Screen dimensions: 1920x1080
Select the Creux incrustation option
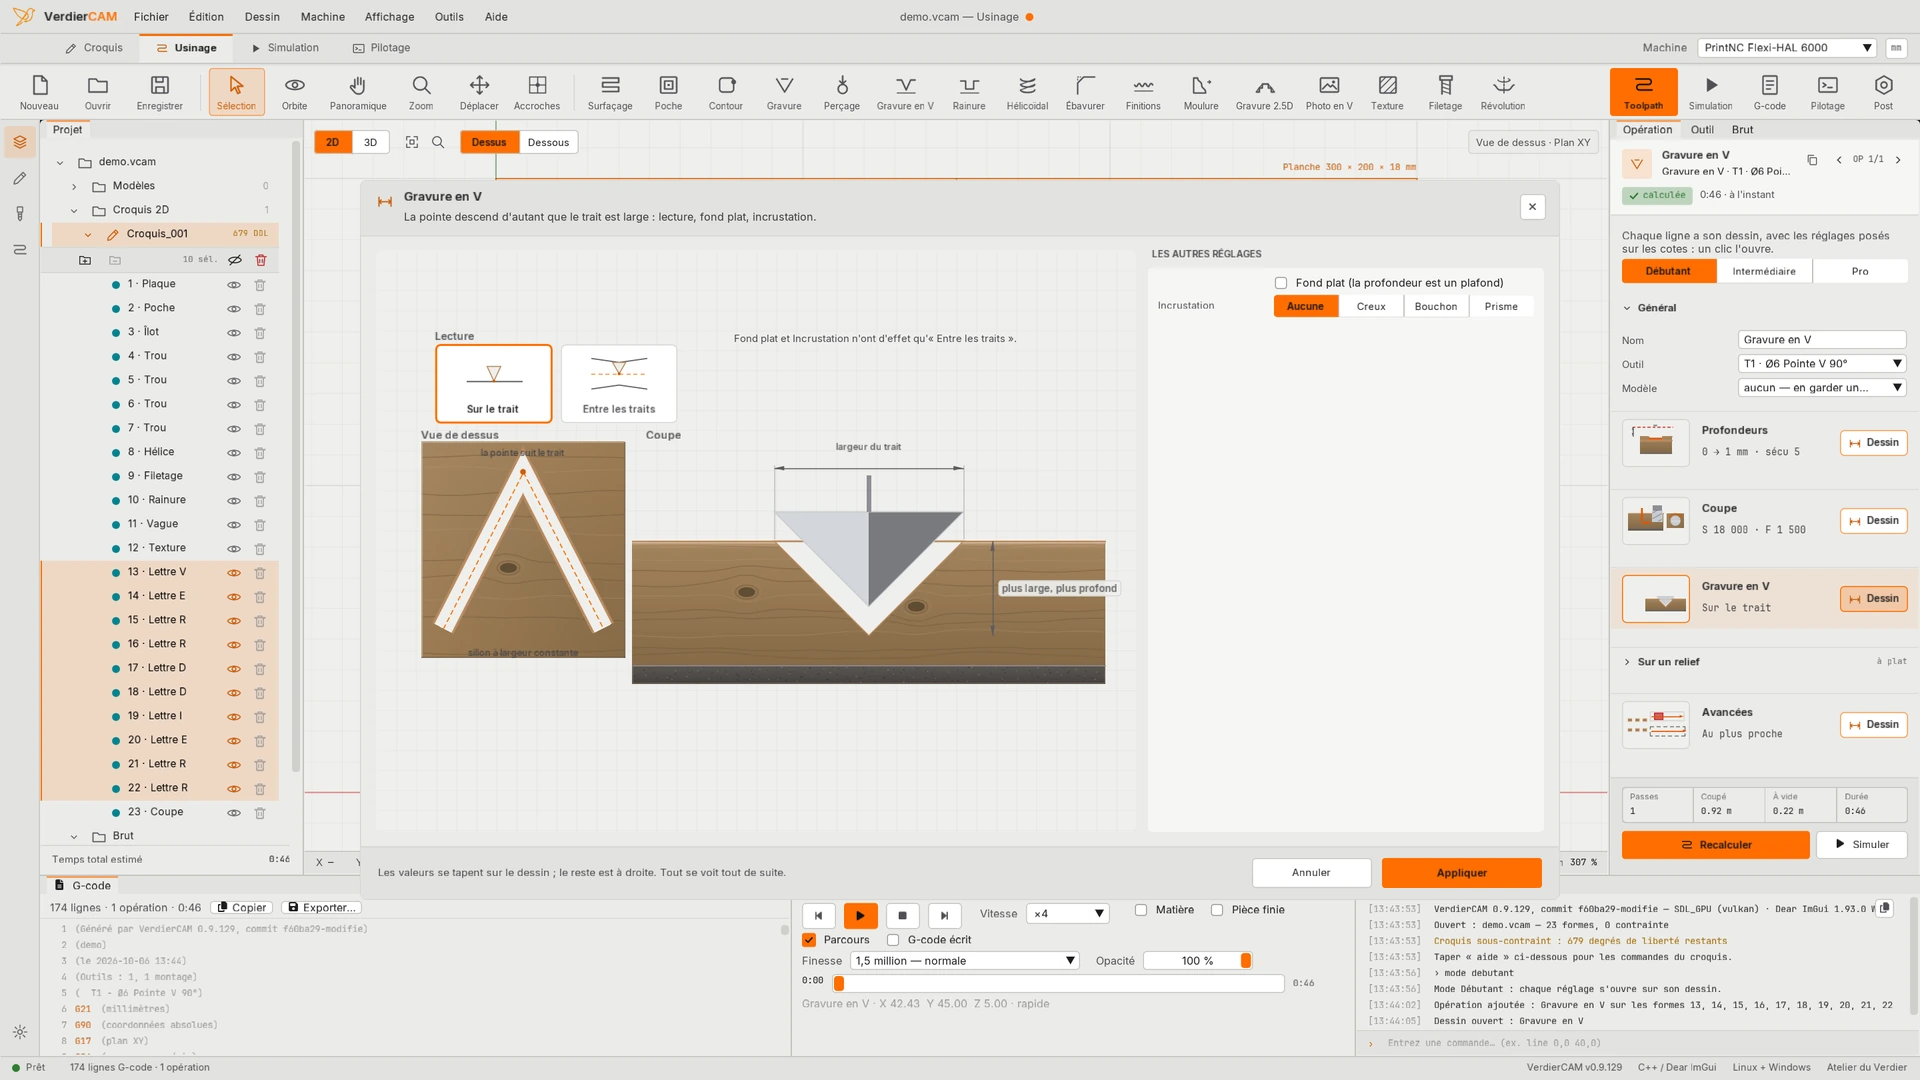[x=1371, y=307]
